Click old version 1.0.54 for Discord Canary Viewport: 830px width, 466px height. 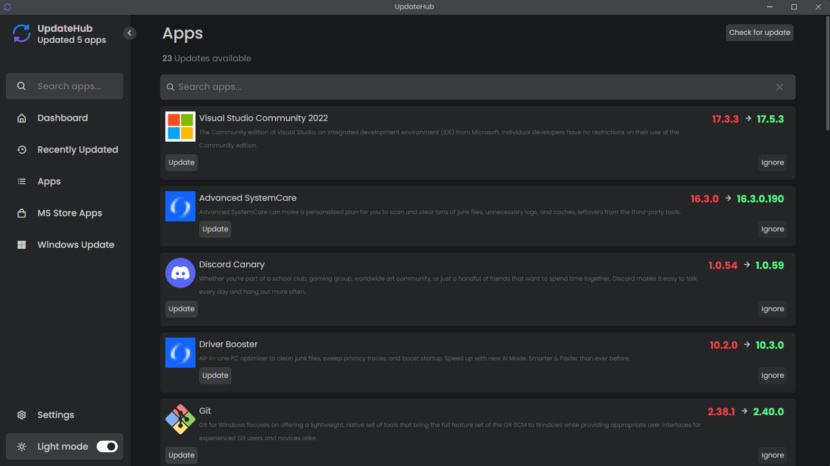[723, 265]
